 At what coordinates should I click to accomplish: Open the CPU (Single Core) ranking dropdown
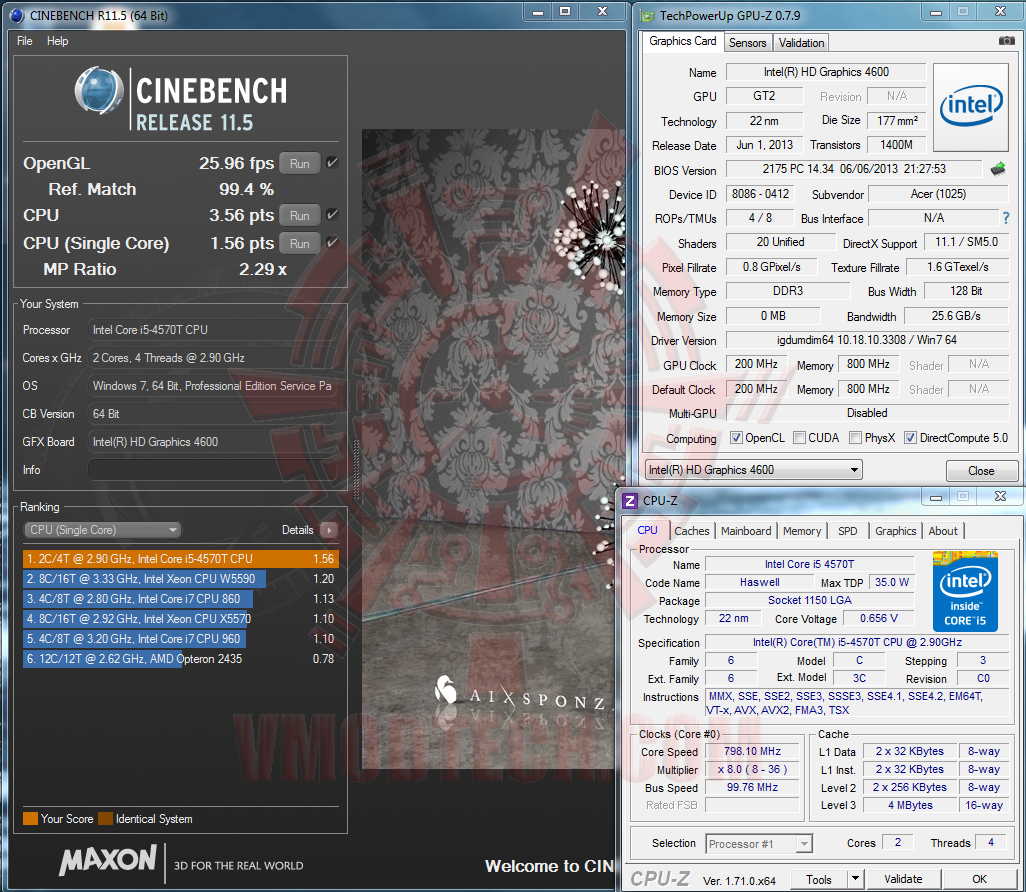click(103, 530)
